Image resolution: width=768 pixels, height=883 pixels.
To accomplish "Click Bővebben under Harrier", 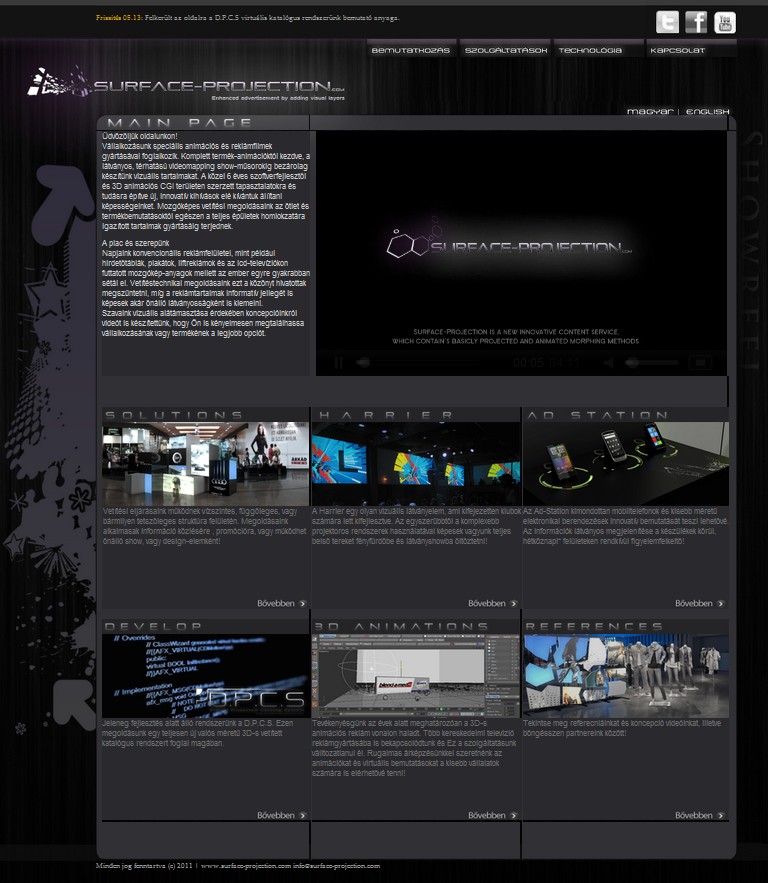I will pyautogui.click(x=493, y=603).
